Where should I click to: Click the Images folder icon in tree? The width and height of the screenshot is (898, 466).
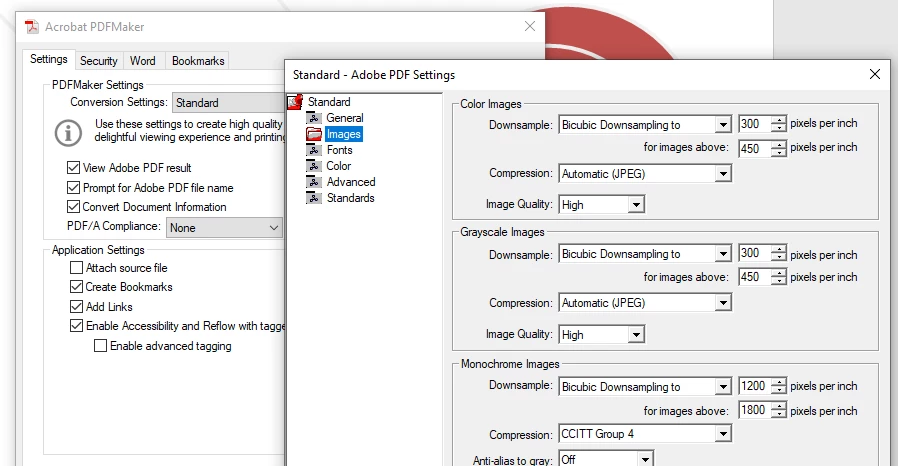point(314,134)
